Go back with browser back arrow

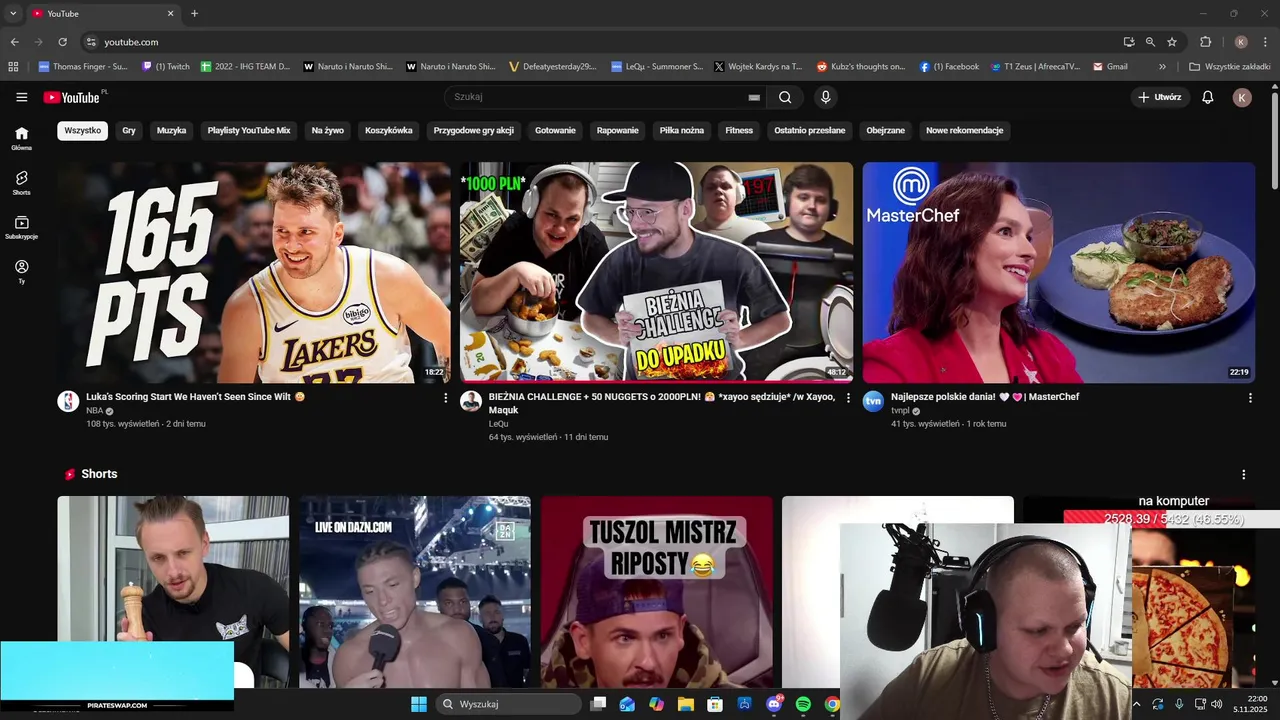coord(14,42)
